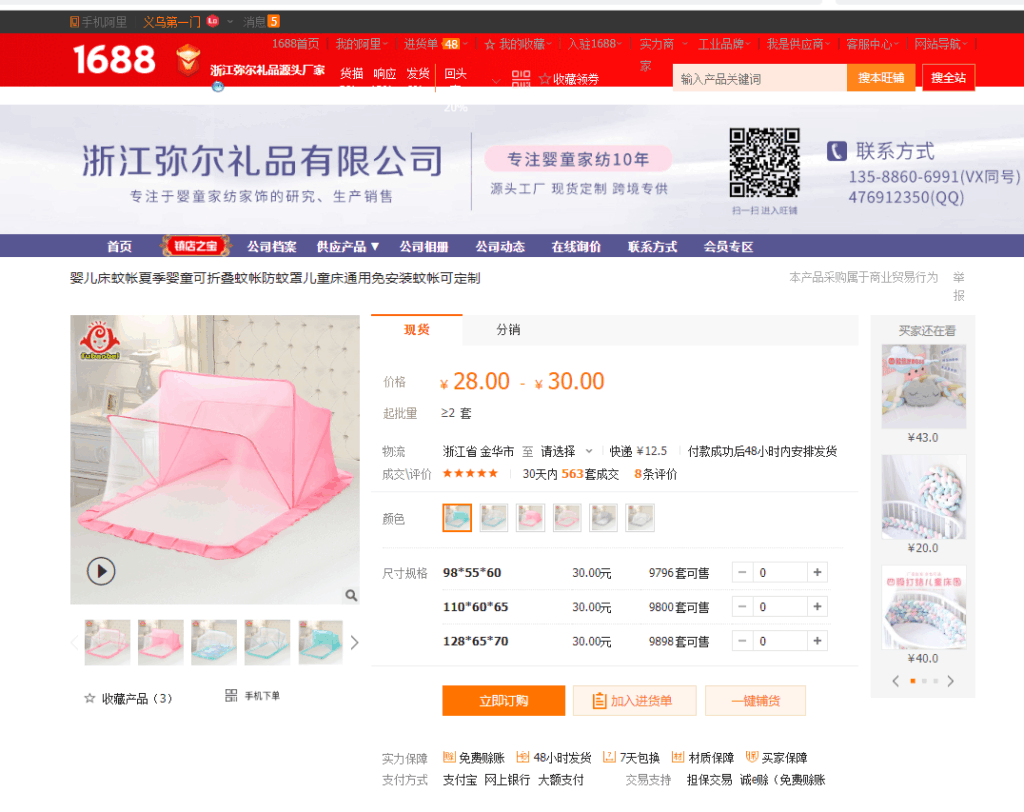Increase quantity for size 98*55*60

pyautogui.click(x=817, y=572)
